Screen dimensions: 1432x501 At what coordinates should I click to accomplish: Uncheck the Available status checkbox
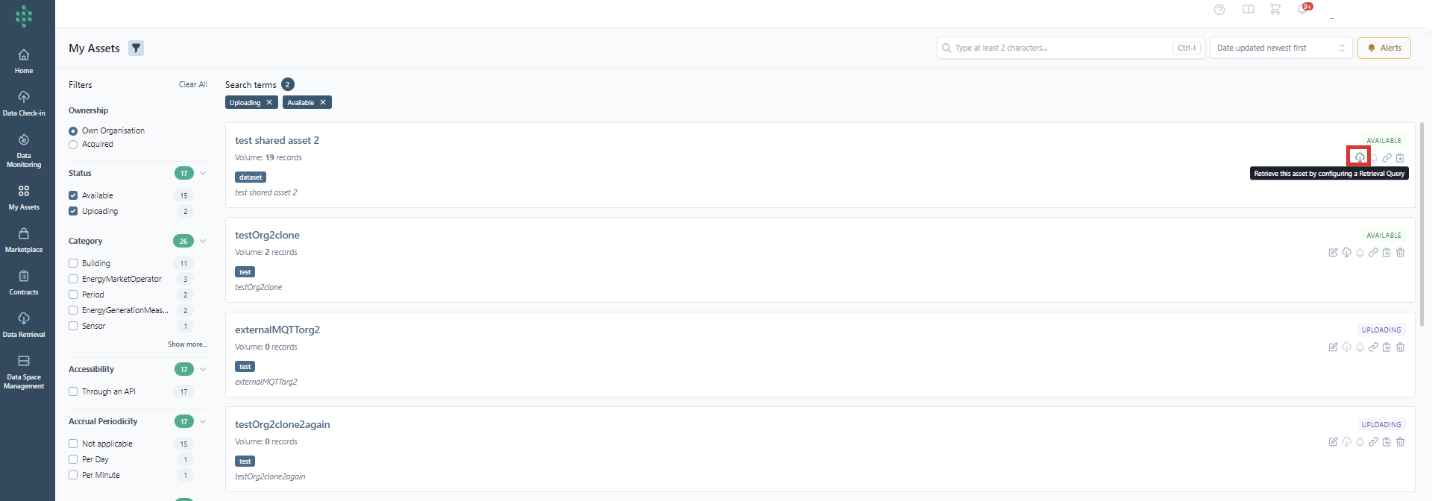click(x=73, y=195)
